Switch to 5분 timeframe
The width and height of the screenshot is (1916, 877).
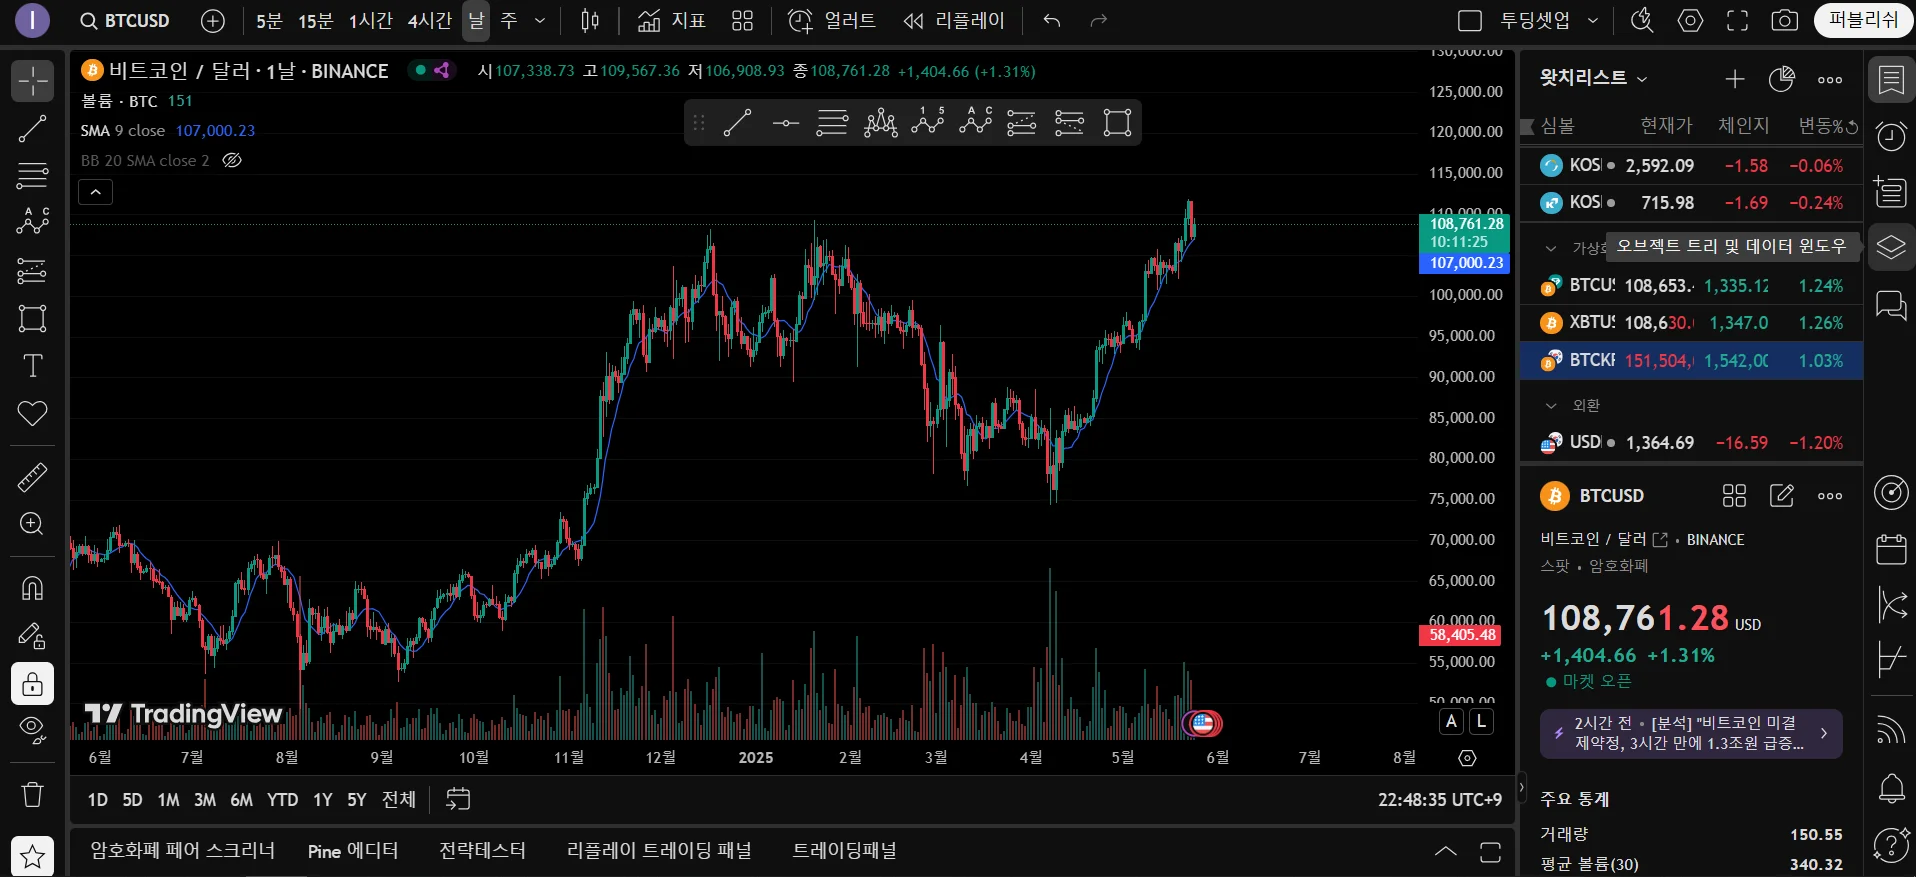[269, 21]
